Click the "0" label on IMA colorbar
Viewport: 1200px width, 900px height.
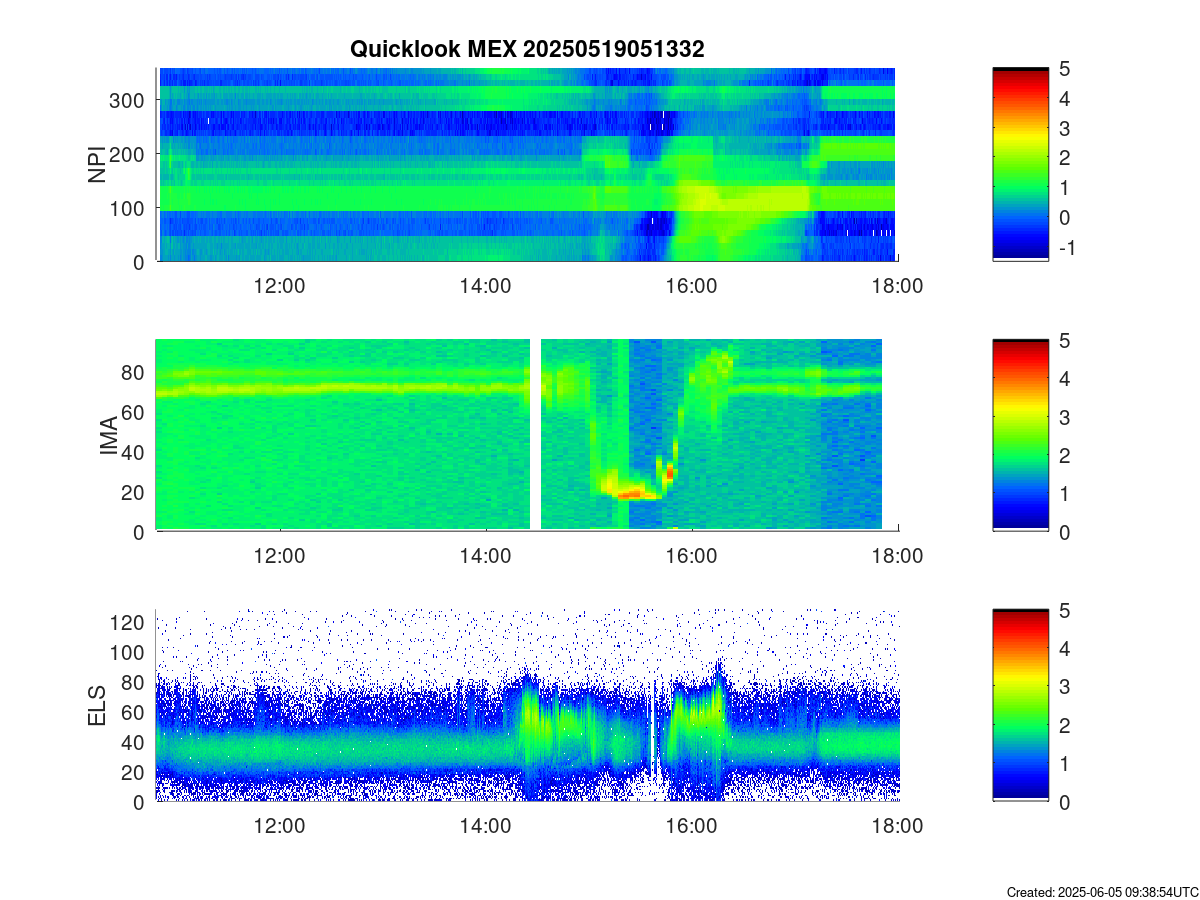1064,531
